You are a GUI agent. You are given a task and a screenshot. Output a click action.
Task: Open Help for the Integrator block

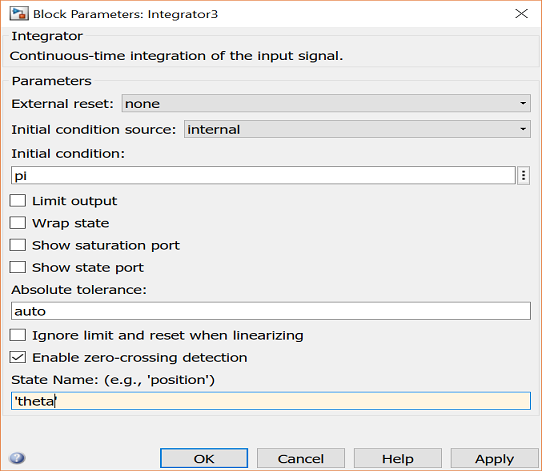click(398, 459)
